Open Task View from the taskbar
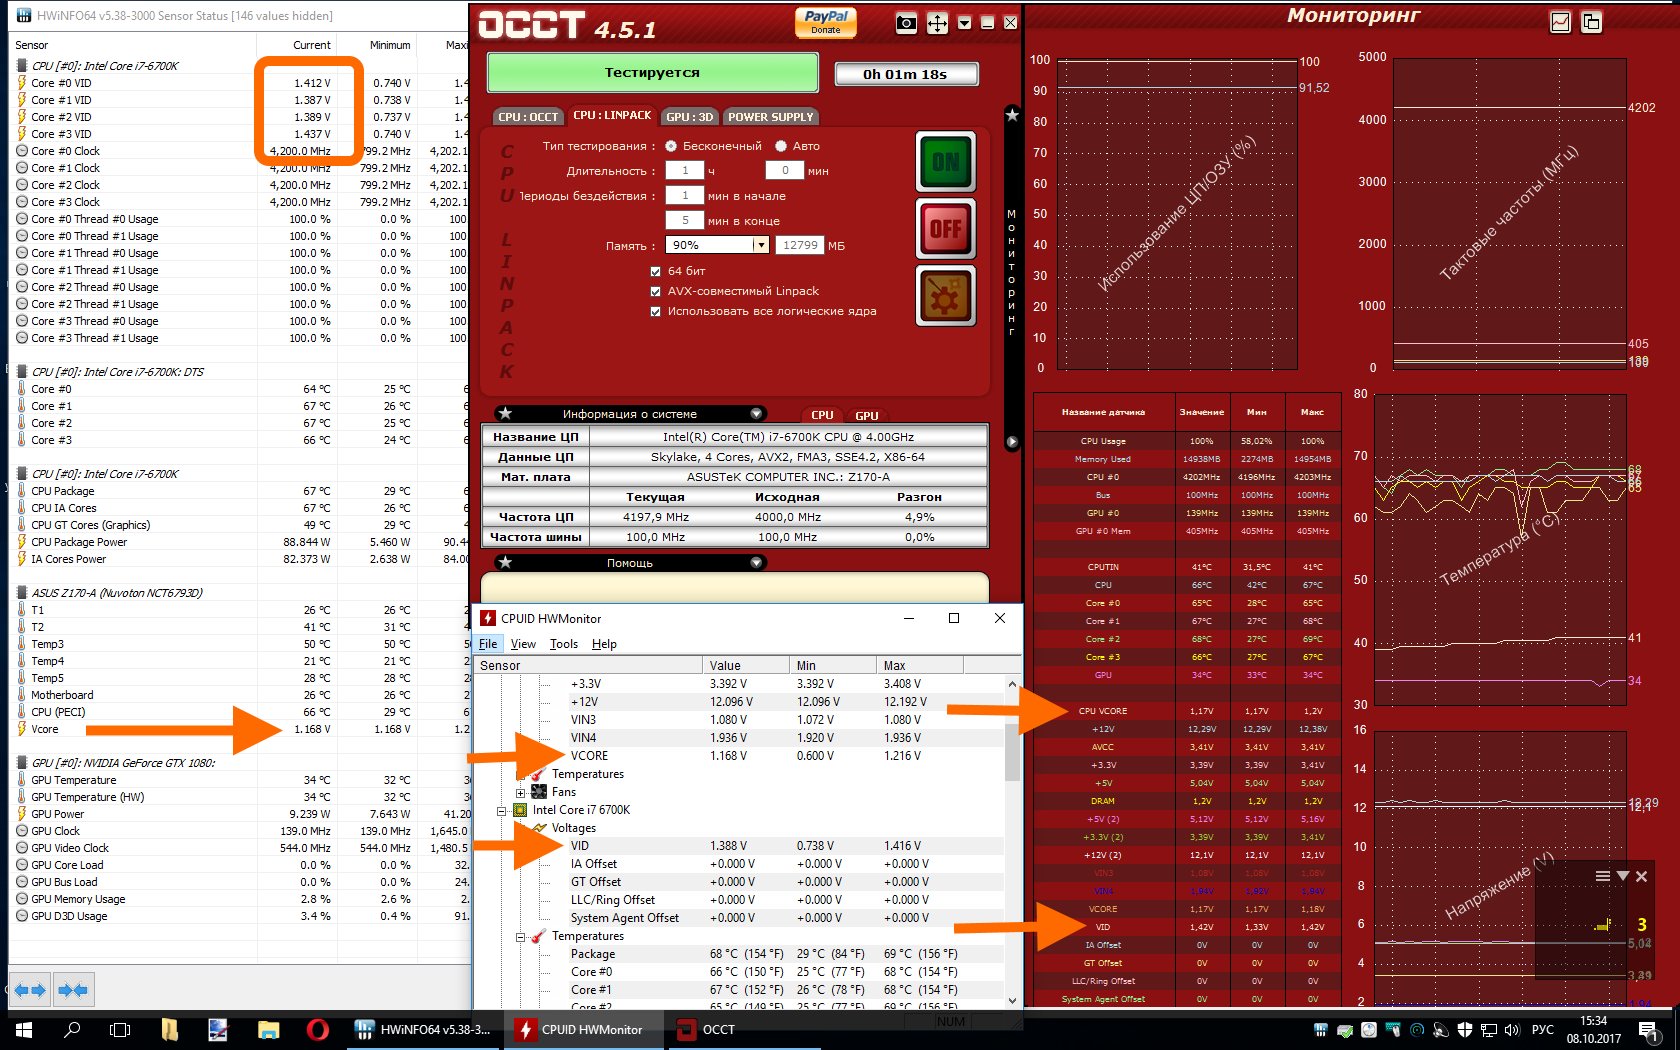Viewport: 1680px width, 1050px height. pos(120,1029)
